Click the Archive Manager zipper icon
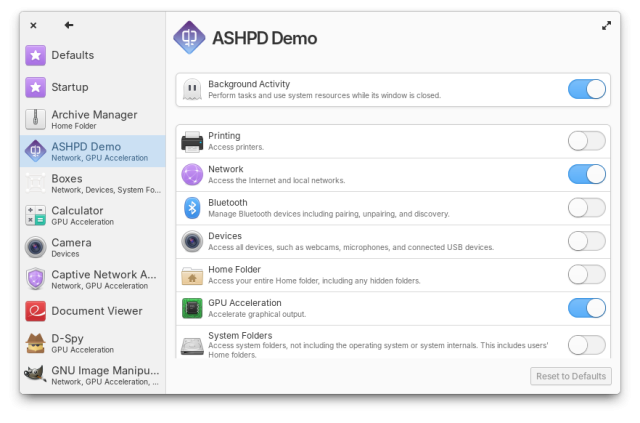The width and height of the screenshot is (640, 423). pyautogui.click(x=36, y=119)
